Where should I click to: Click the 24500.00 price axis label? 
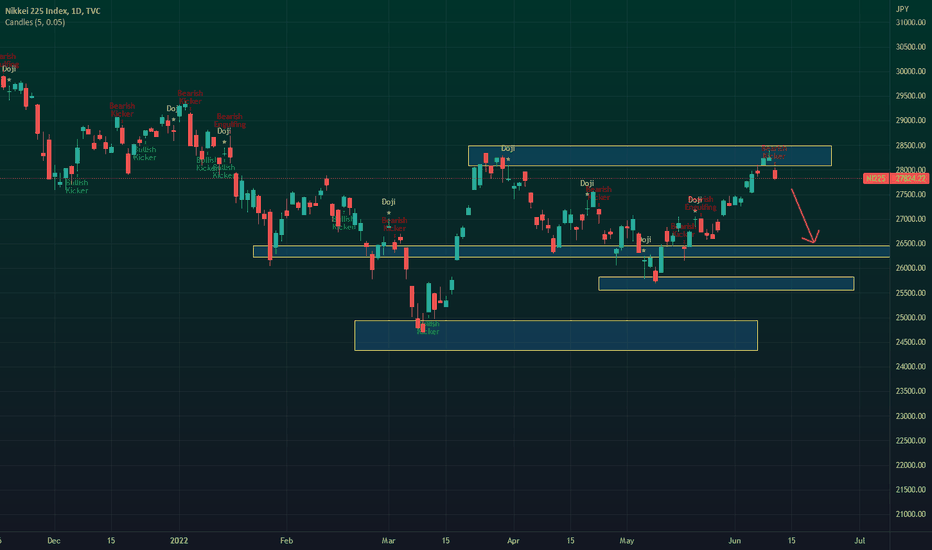911,342
